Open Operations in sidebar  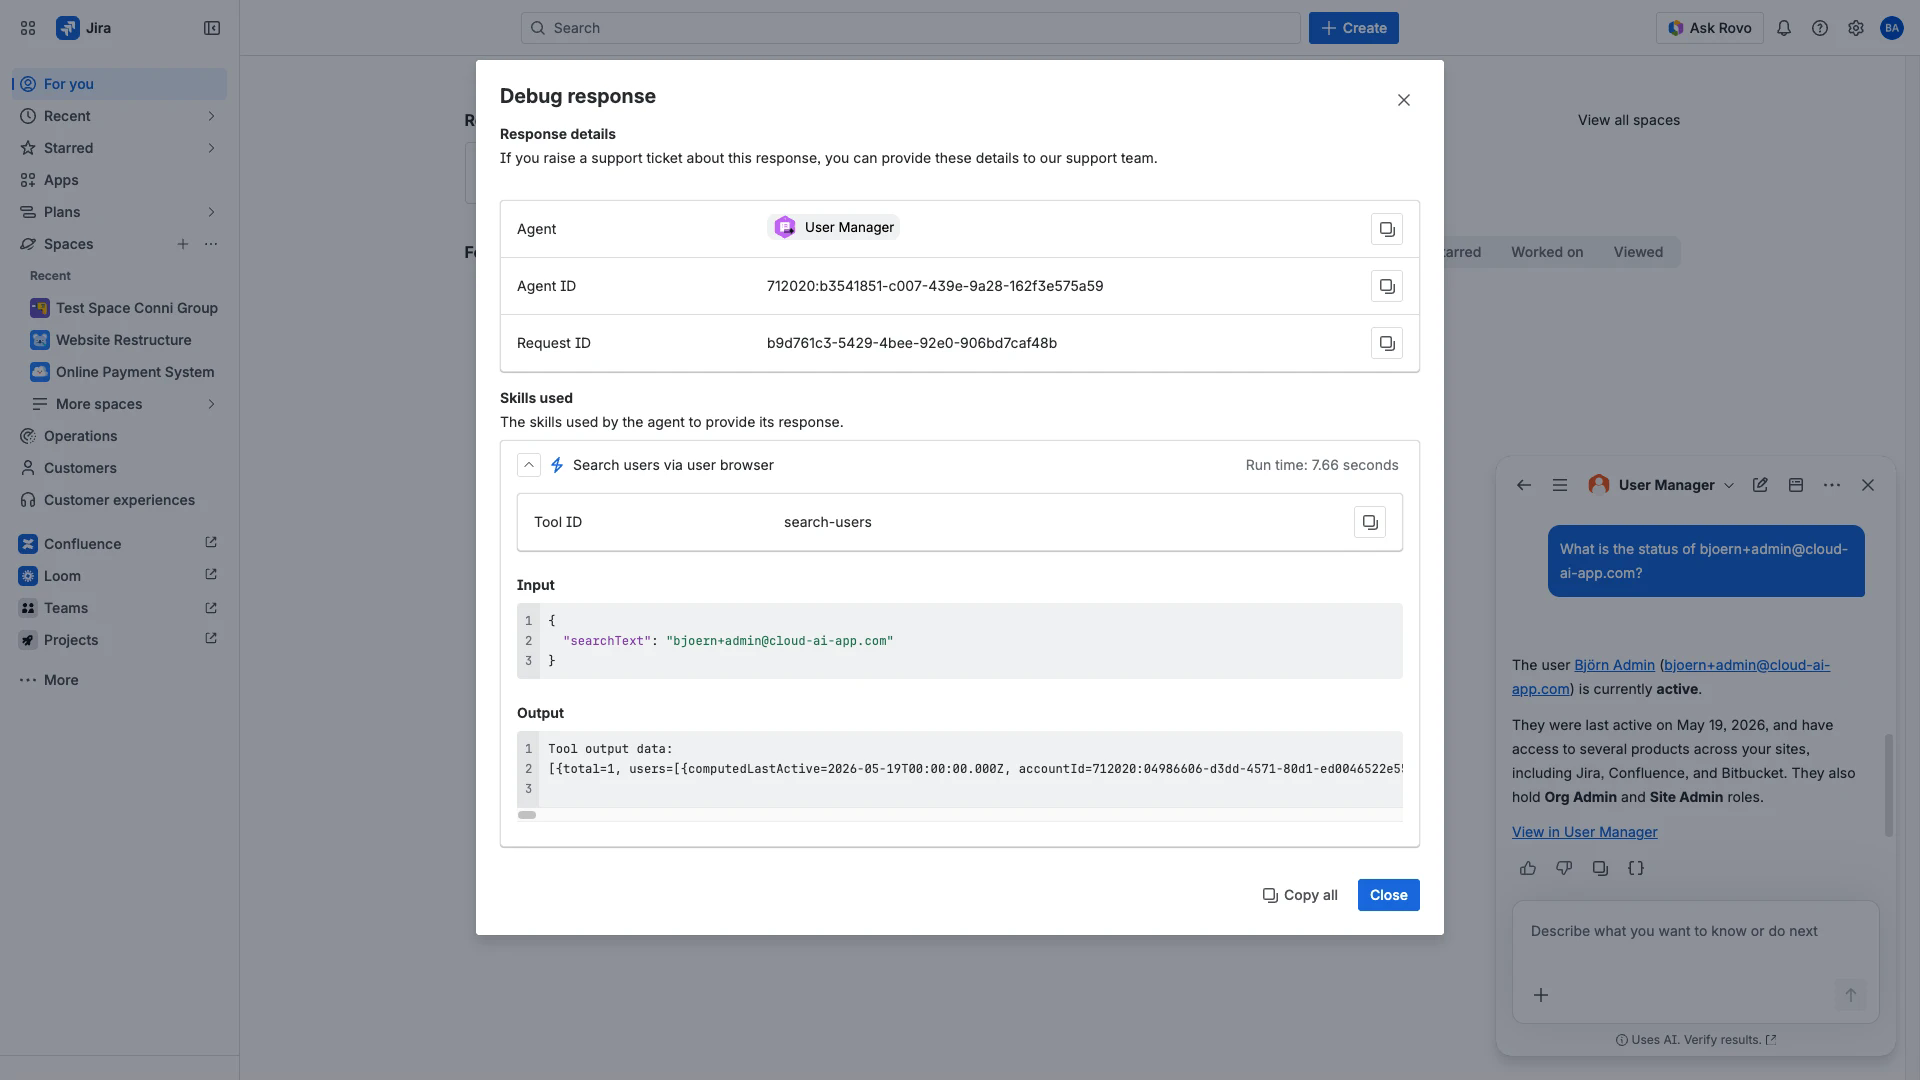tap(120, 436)
